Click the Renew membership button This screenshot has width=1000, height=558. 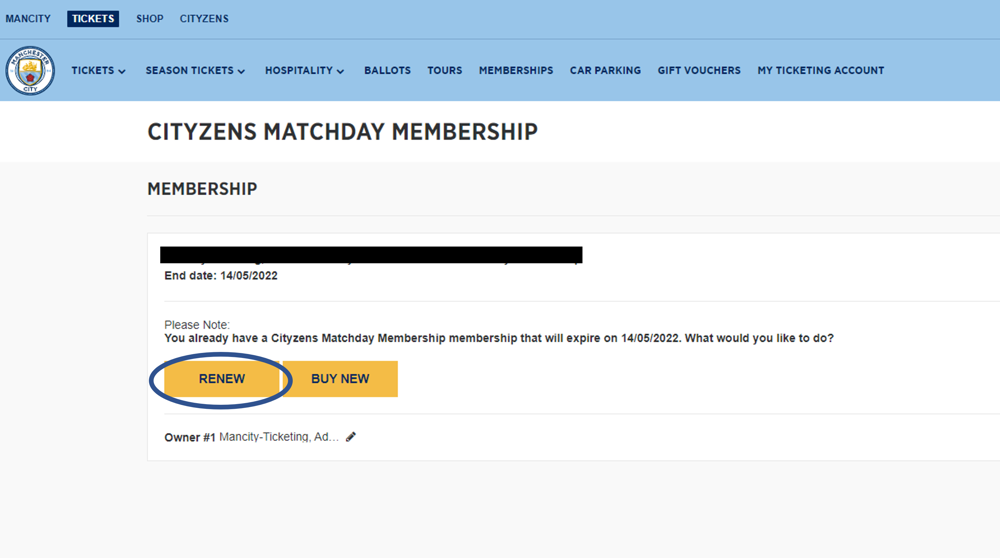point(221,379)
